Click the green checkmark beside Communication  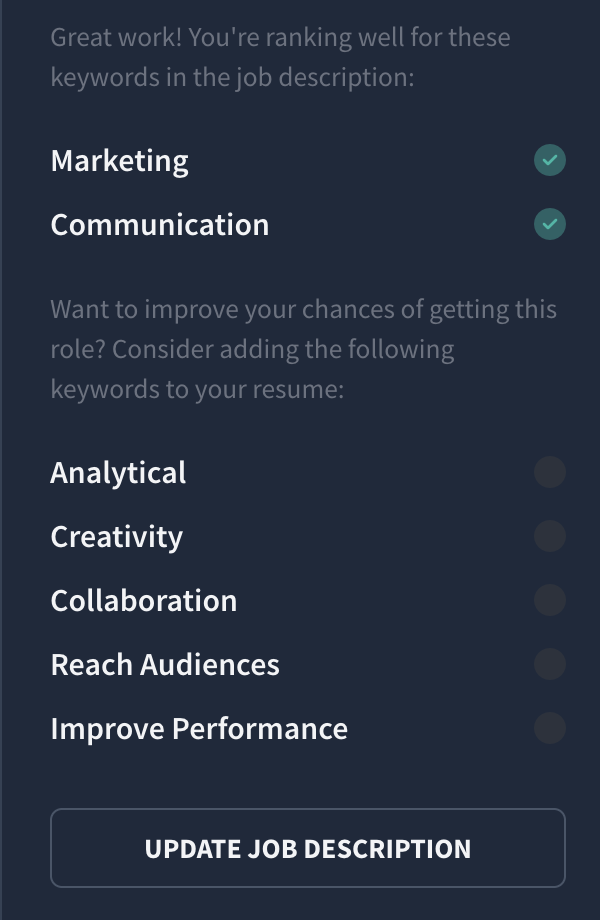550,224
